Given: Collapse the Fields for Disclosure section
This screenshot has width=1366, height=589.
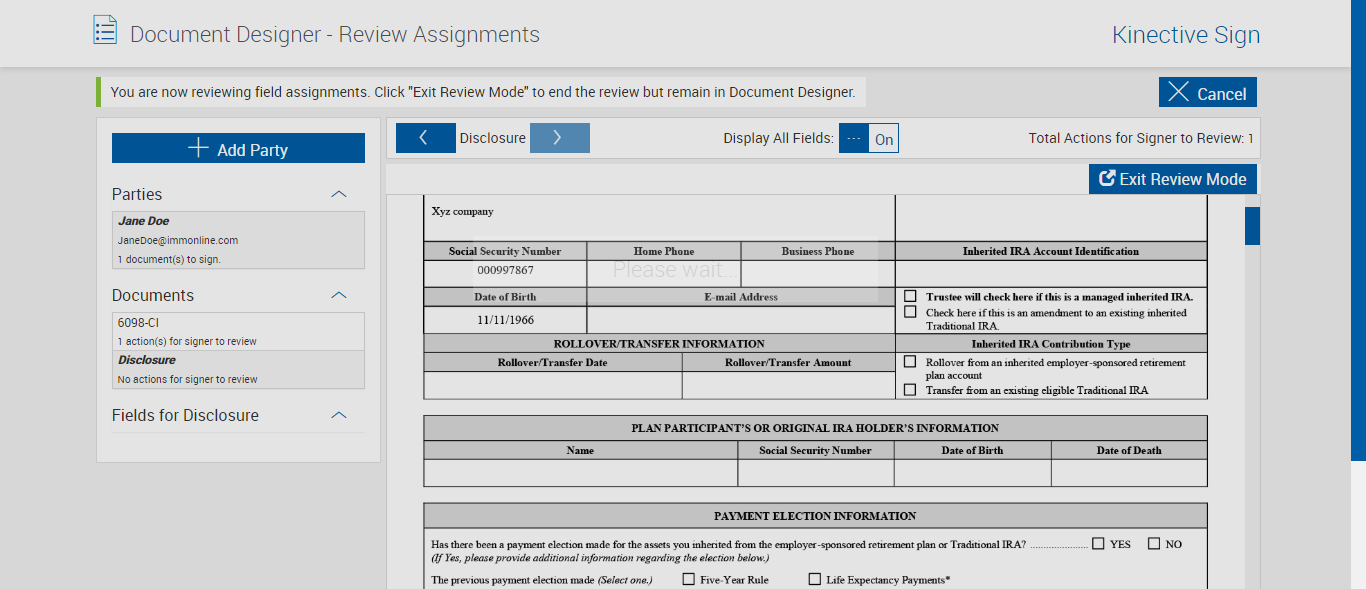Looking at the screenshot, I should (x=339, y=415).
